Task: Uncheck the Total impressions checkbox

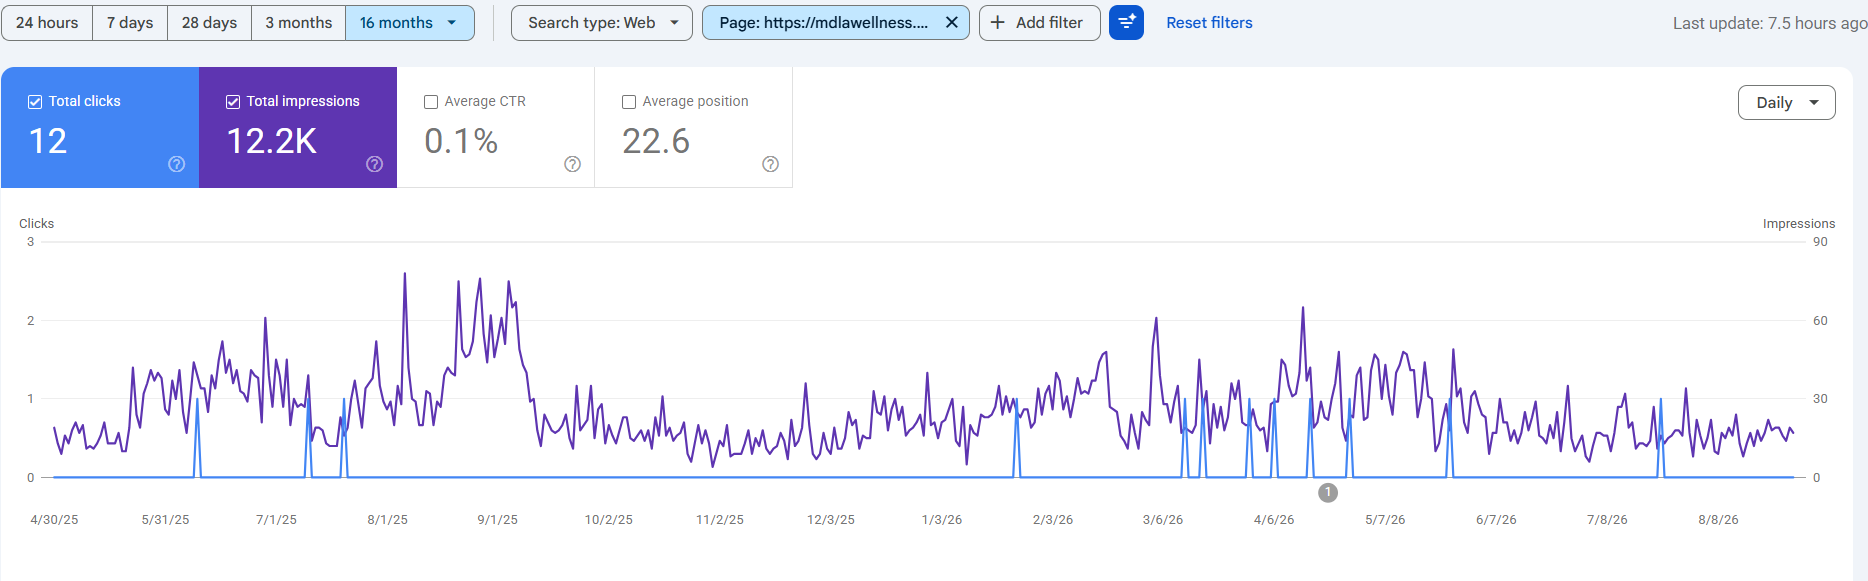Action: coord(233,101)
